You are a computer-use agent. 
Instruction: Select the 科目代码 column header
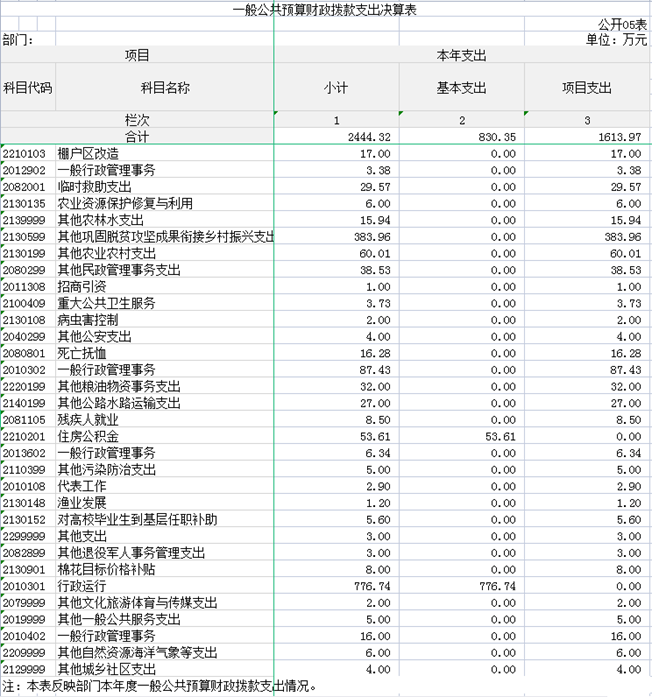27,88
